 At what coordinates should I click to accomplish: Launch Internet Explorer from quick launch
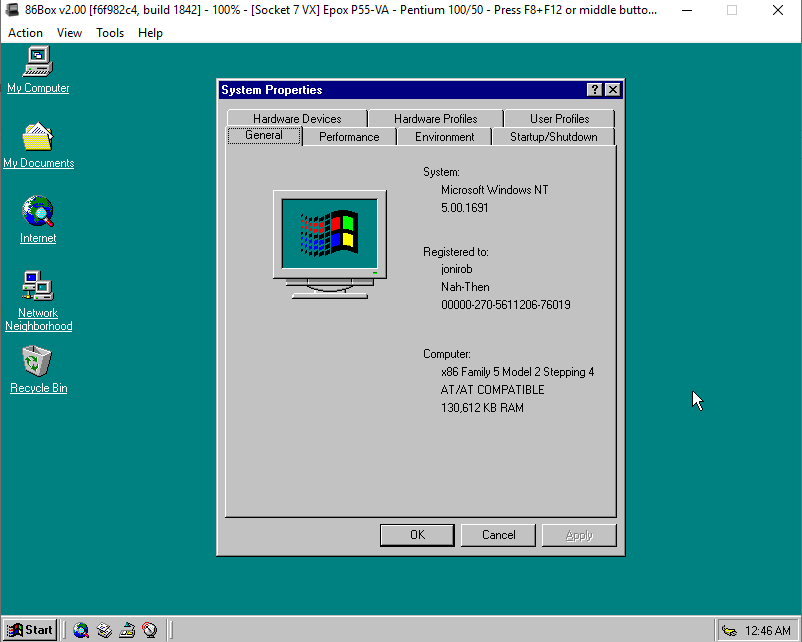pos(81,630)
